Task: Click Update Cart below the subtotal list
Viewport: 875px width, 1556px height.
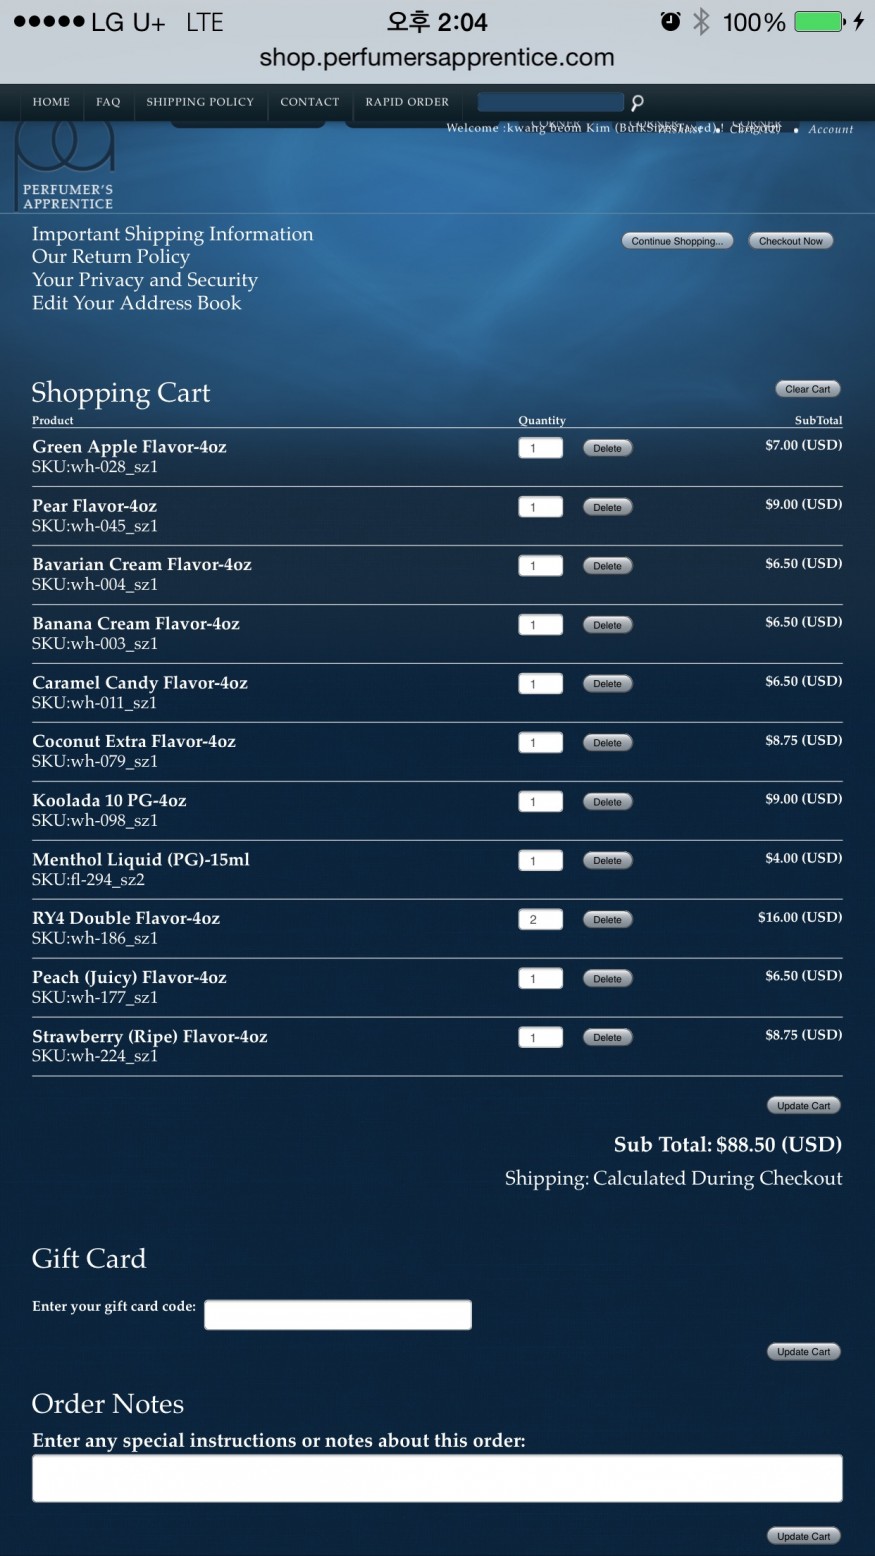Action: 803,1105
